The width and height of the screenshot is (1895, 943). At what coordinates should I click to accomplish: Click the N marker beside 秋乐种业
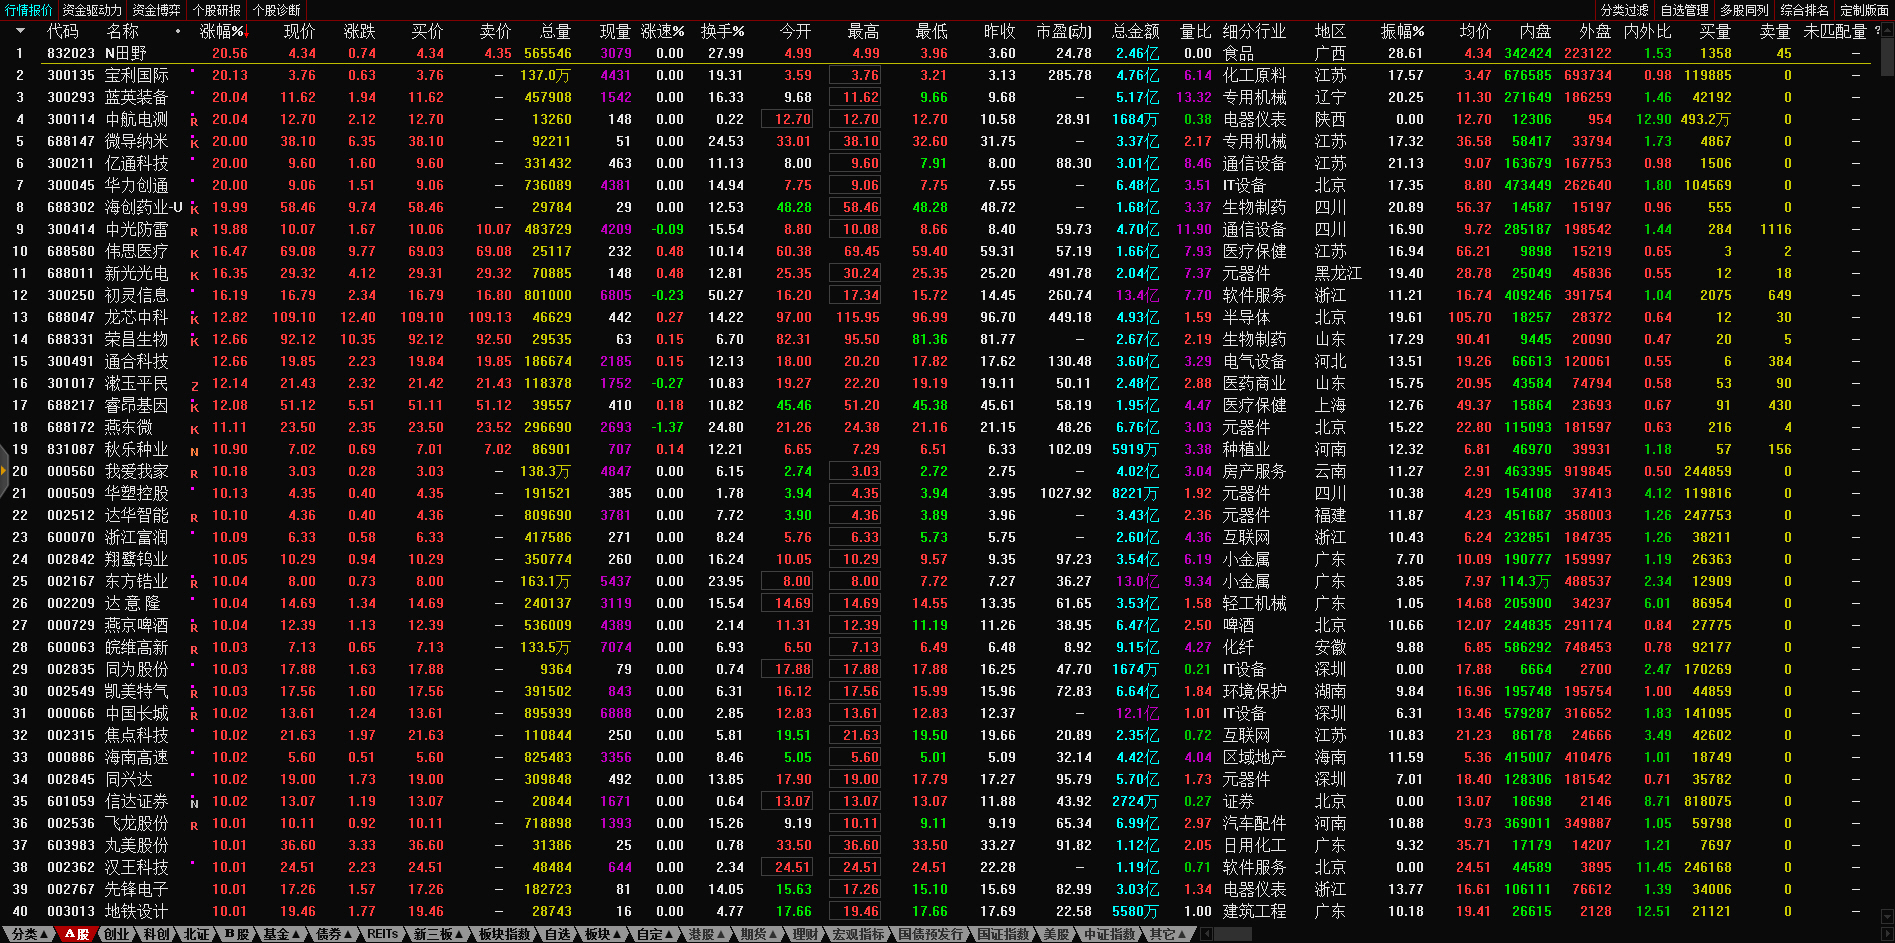coord(194,450)
